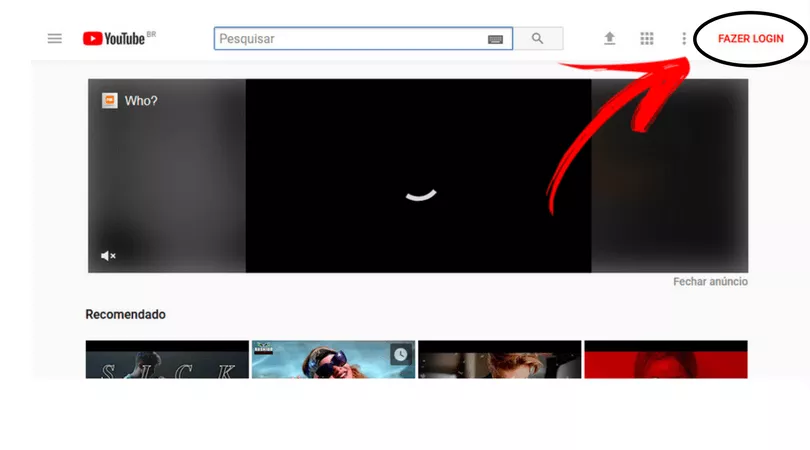
Task: Click the loading ad video player
Action: coord(418,176)
